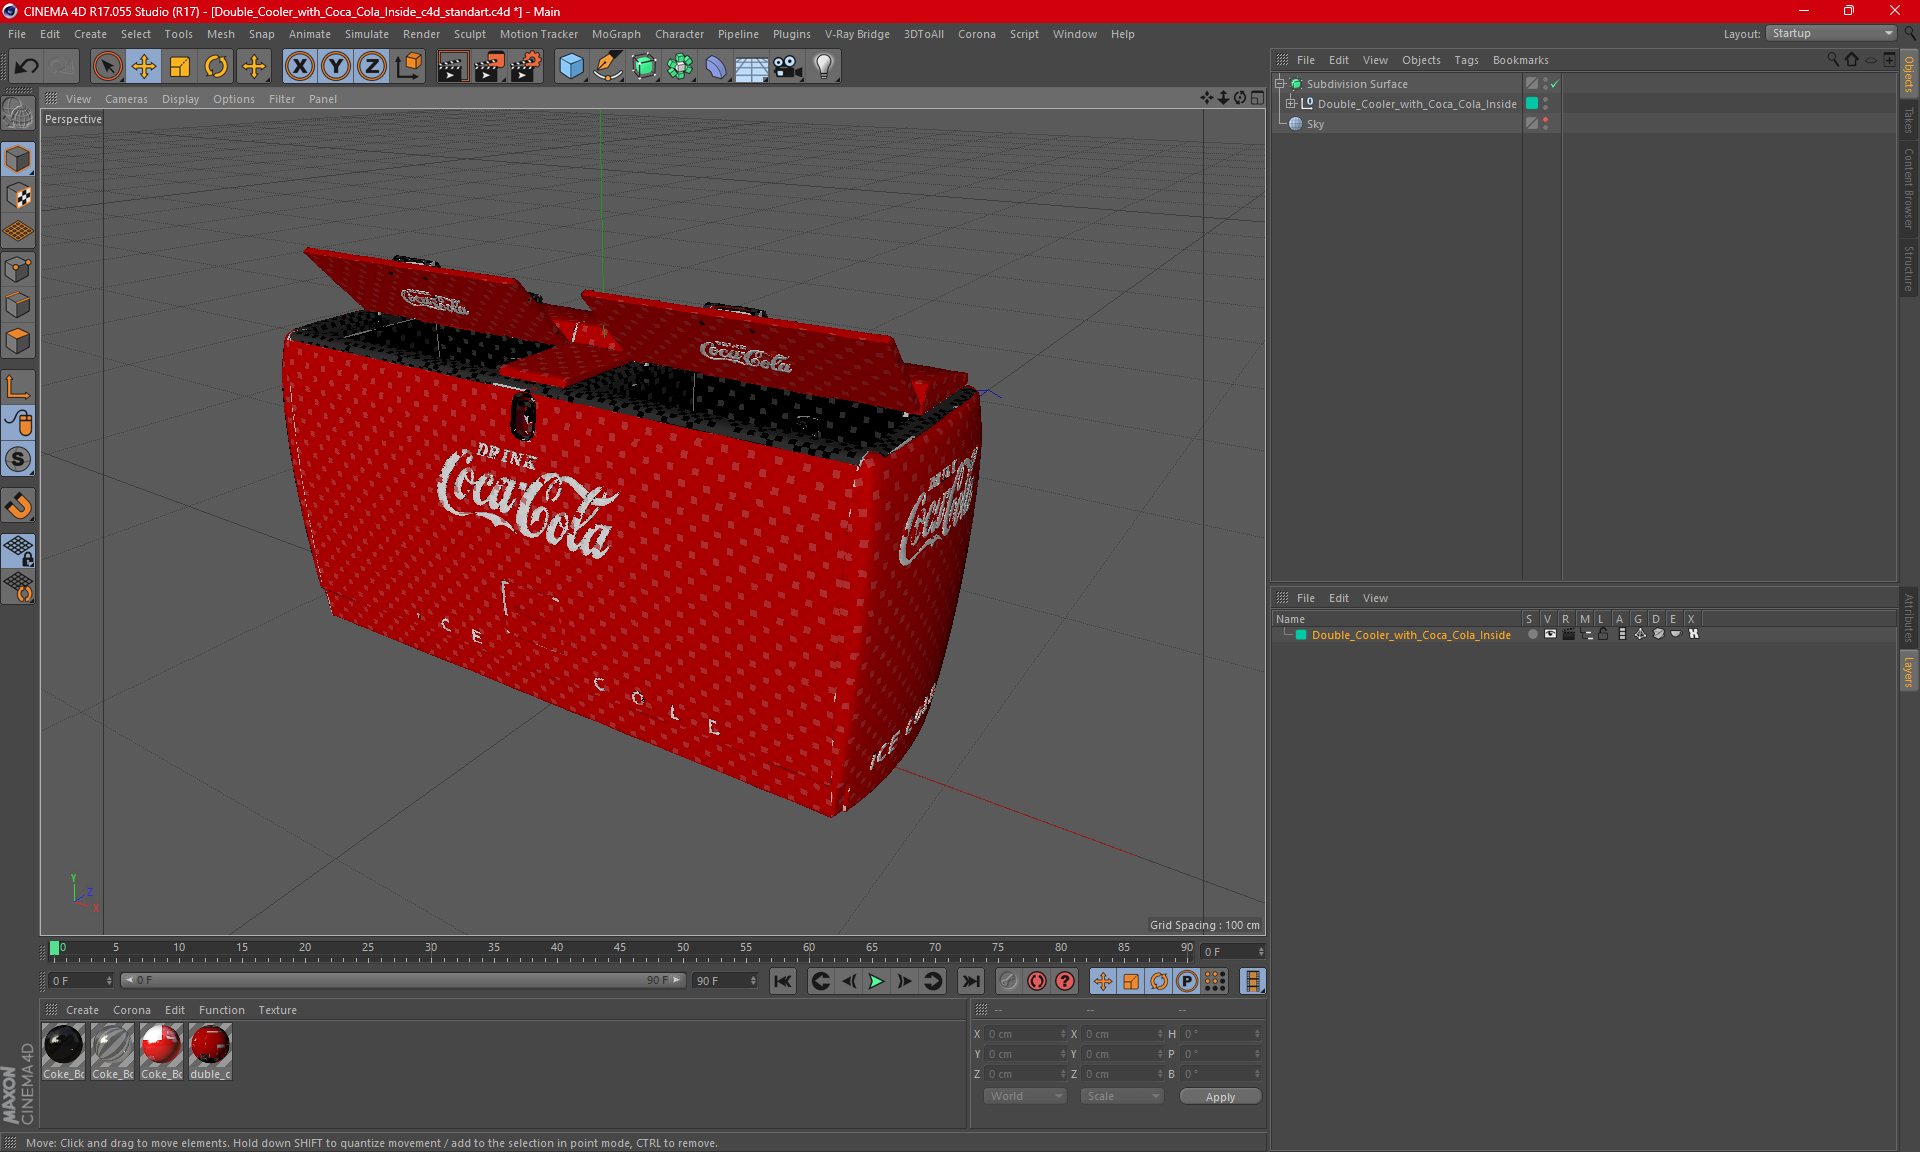Toggle coordinate system icon
This screenshot has height=1152, width=1920.
point(409,67)
